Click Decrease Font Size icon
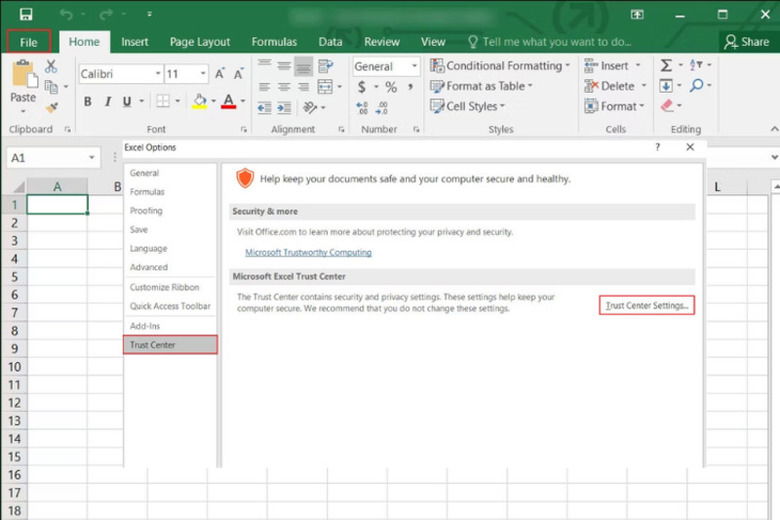Viewport: 780px width, 520px height. click(238, 74)
